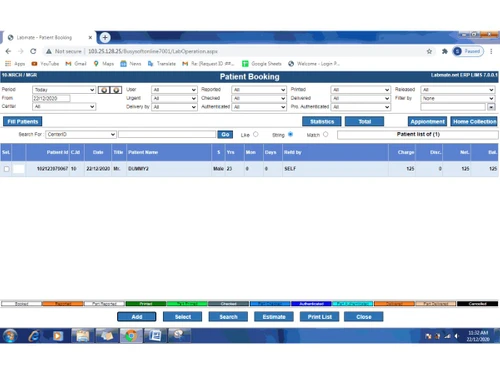Viewport: 500px width, 375px height.
Task: Click the dark blue Authenticated legend swatch
Action: coord(311,304)
